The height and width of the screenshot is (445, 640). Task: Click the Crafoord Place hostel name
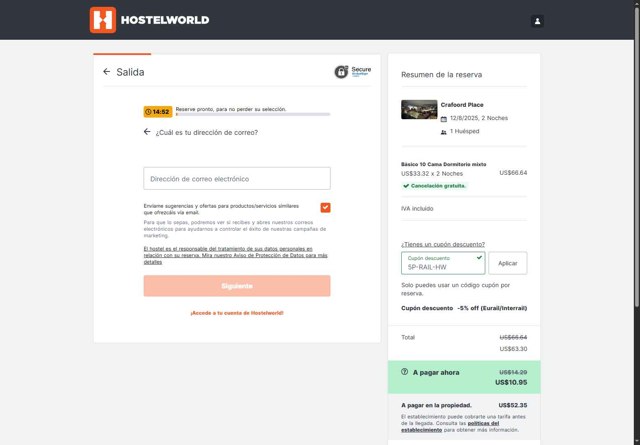(x=462, y=105)
